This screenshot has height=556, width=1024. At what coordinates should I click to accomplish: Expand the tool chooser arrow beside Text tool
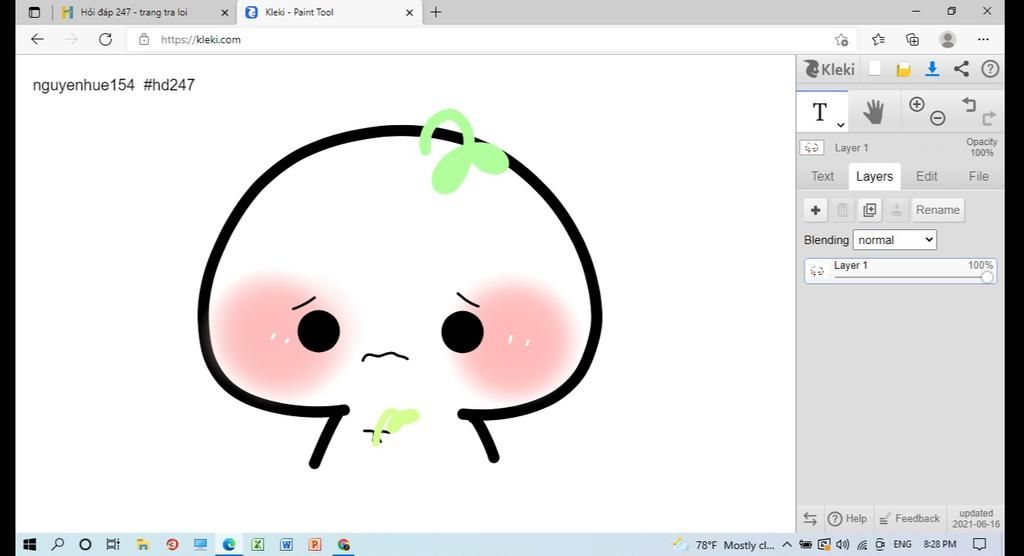click(840, 124)
